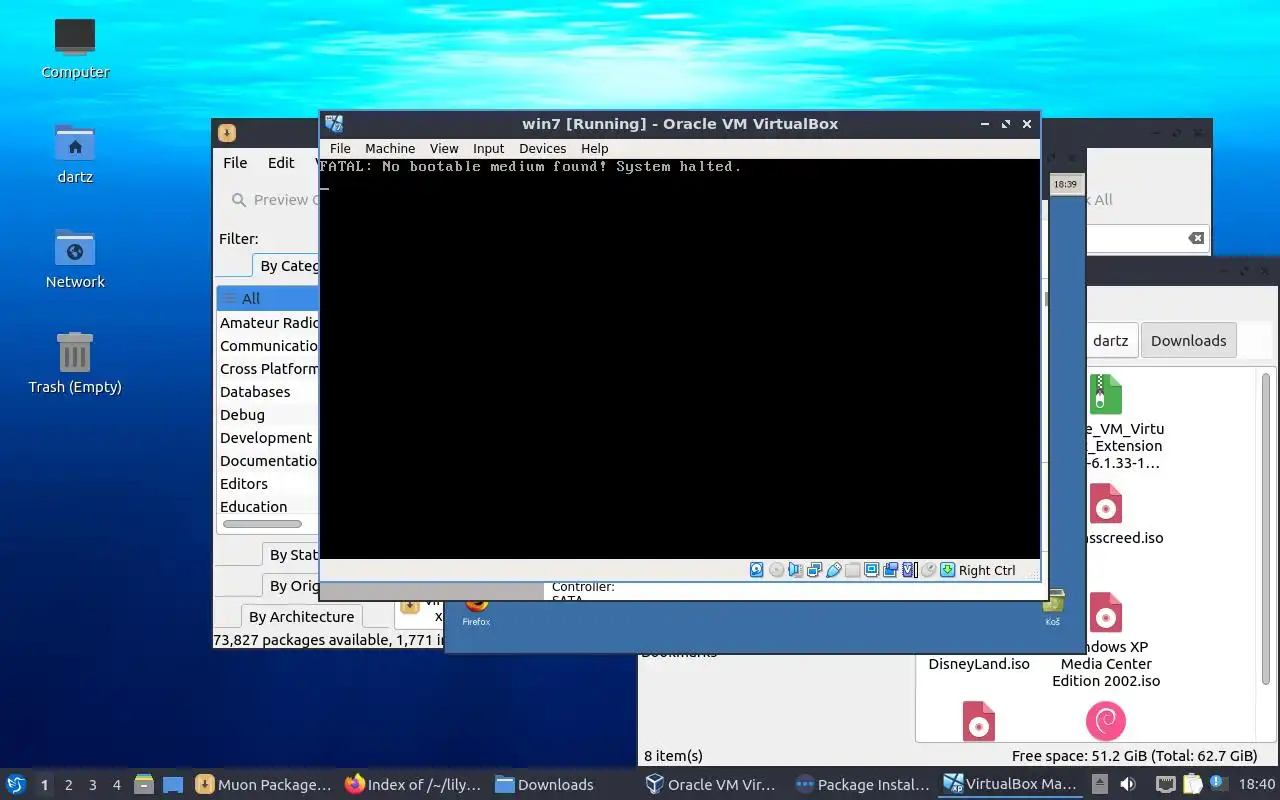Select Databases category in Muon

(267, 391)
